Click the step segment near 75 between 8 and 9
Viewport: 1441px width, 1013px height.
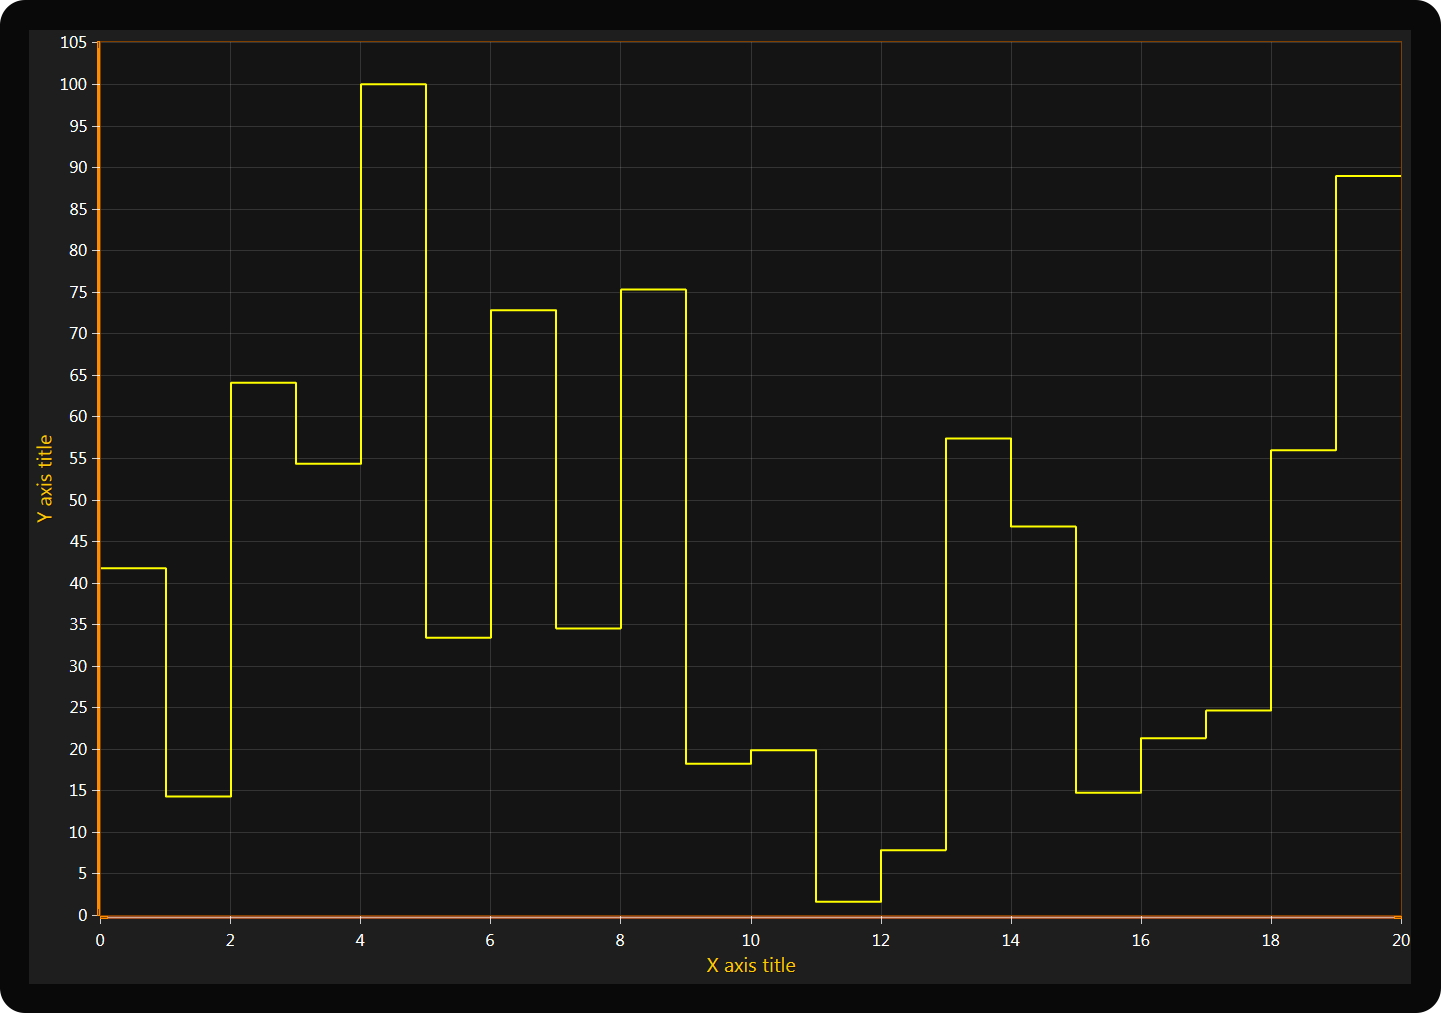click(653, 290)
